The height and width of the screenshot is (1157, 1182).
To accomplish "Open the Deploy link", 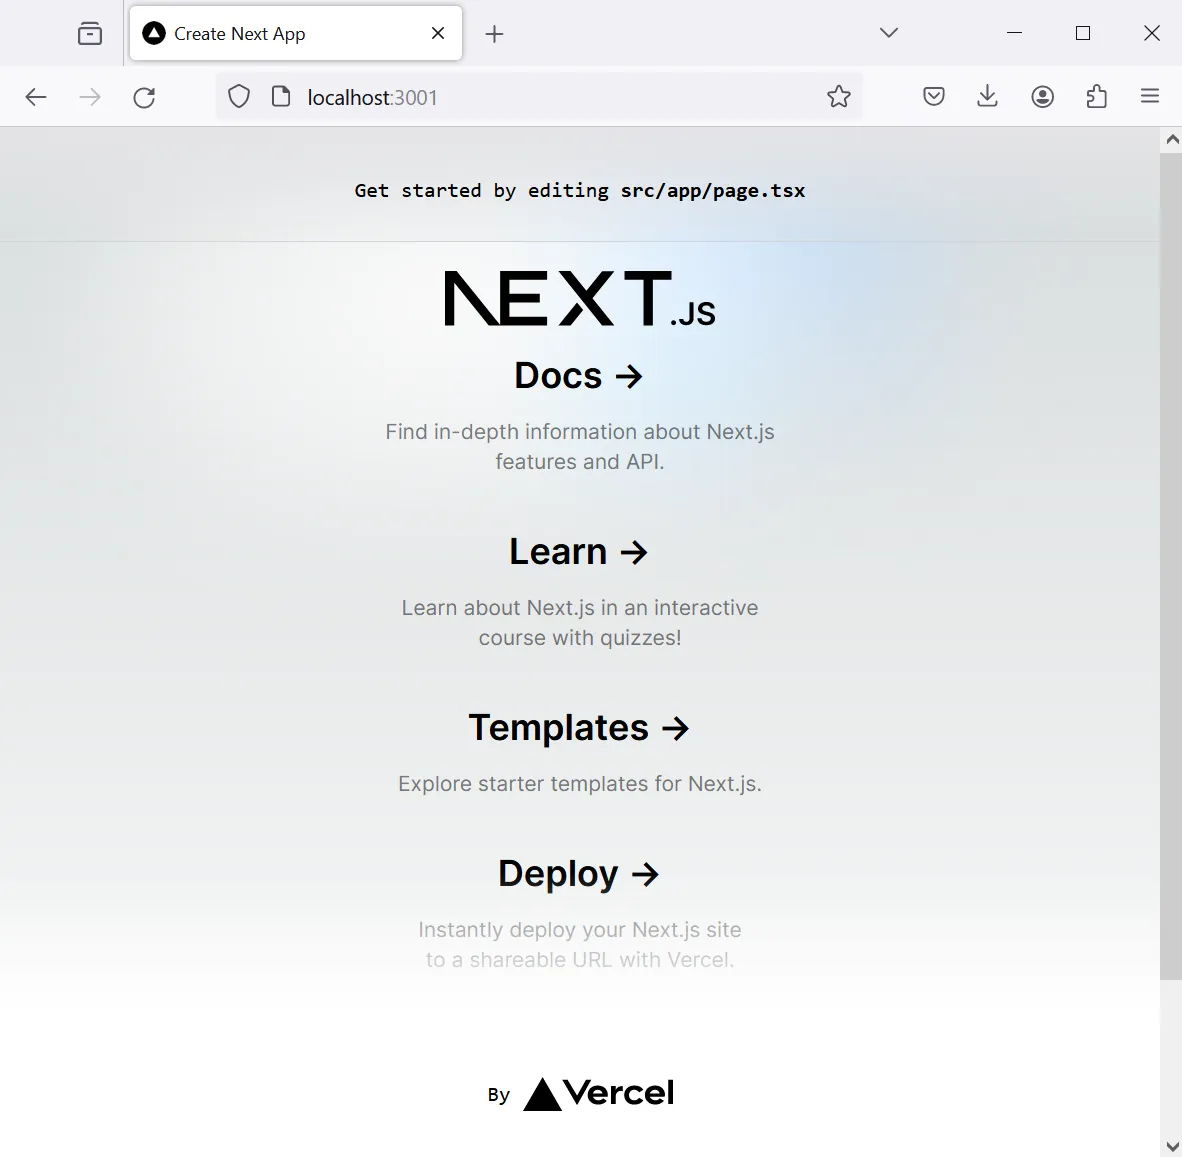I will [x=579, y=873].
